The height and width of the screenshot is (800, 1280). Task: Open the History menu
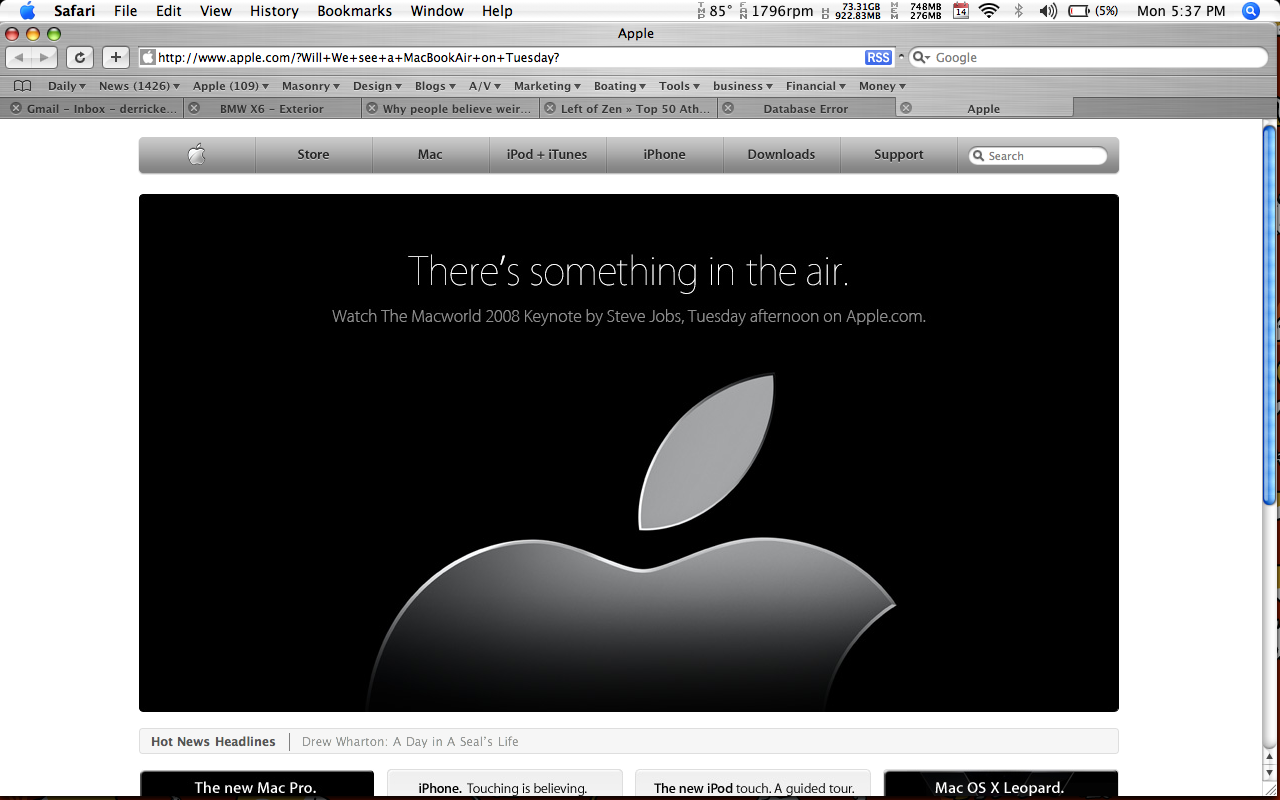click(x=274, y=11)
